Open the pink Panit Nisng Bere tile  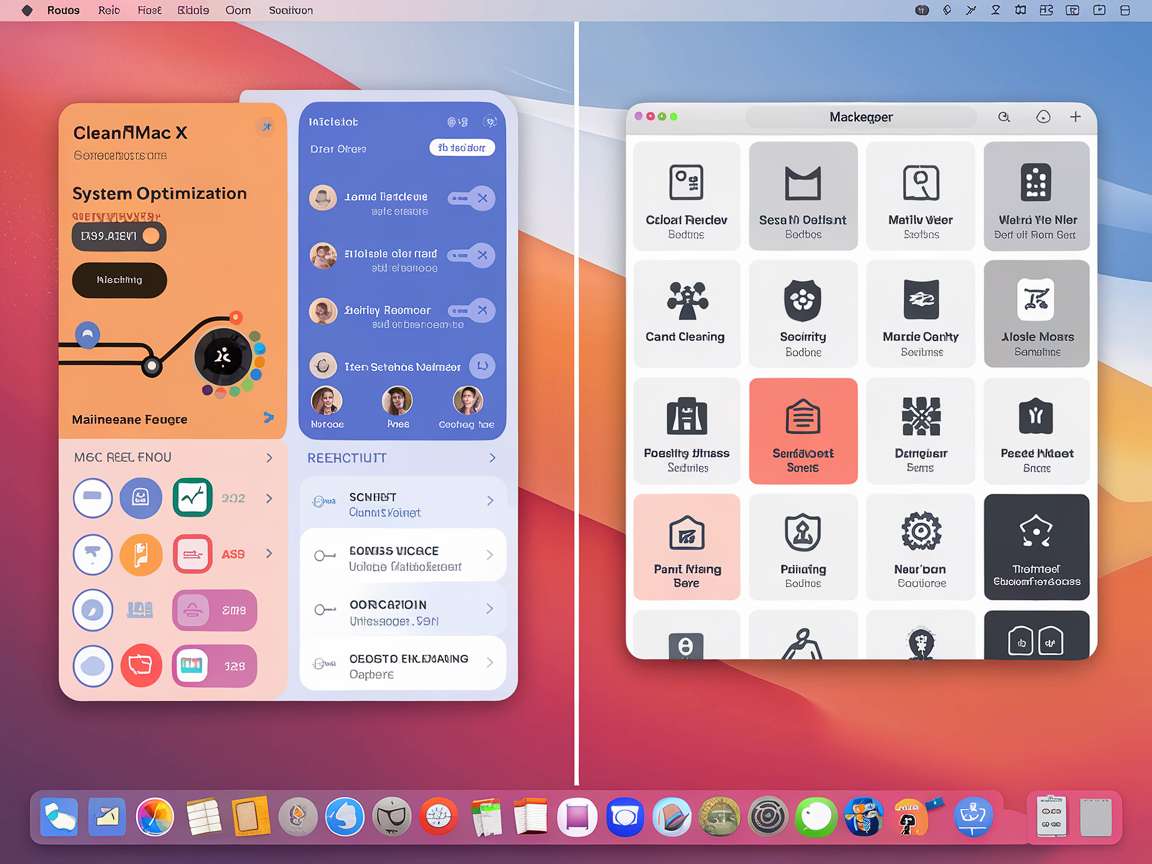tap(686, 547)
